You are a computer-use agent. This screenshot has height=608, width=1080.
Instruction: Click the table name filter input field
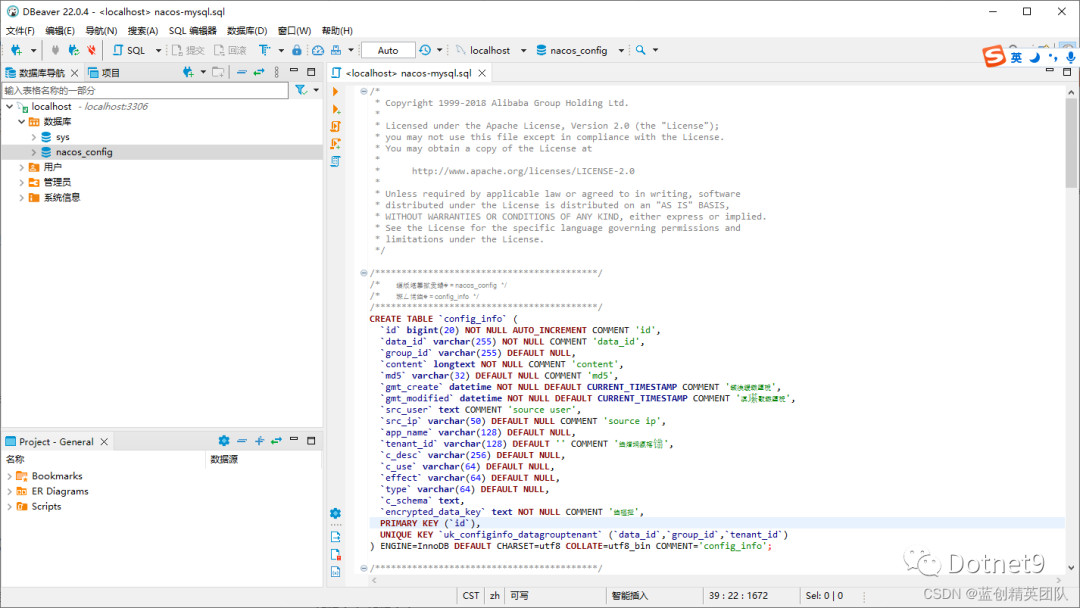[145, 90]
